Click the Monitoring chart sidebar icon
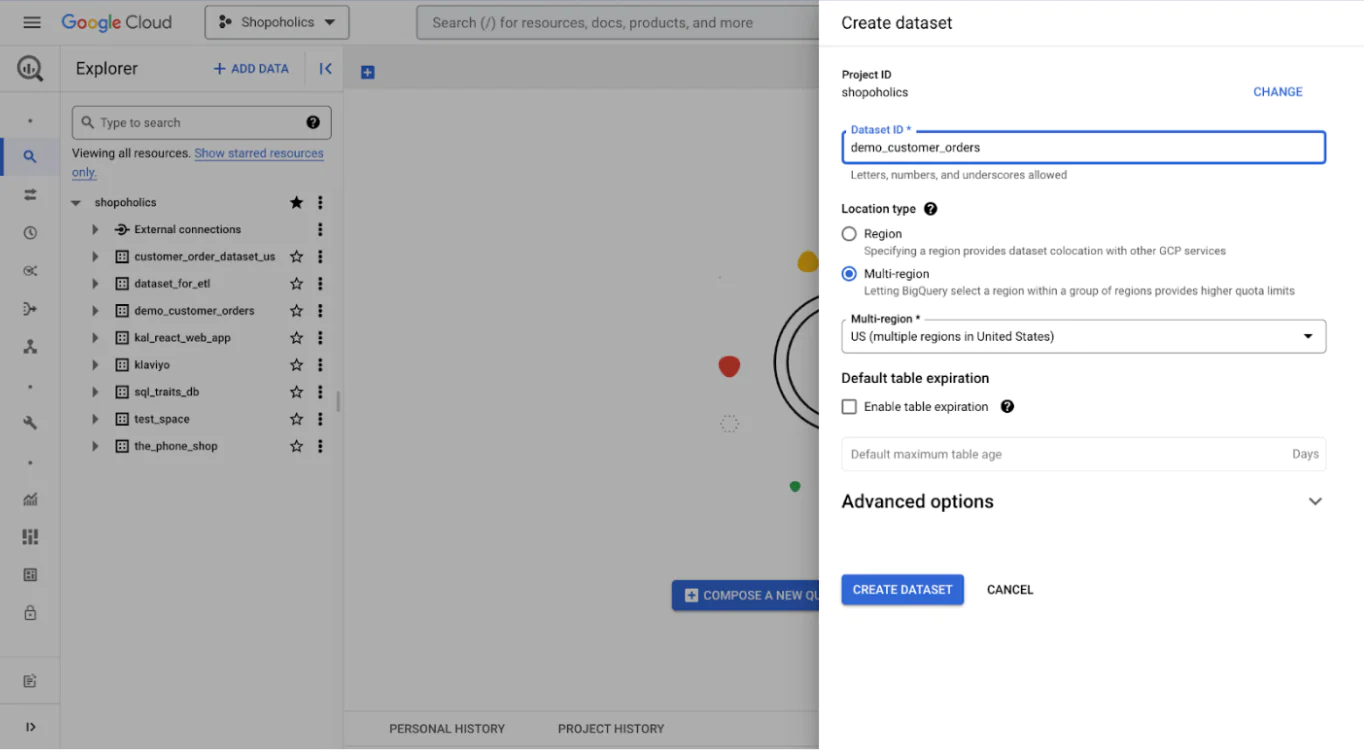This screenshot has width=1368, height=752. [31, 499]
